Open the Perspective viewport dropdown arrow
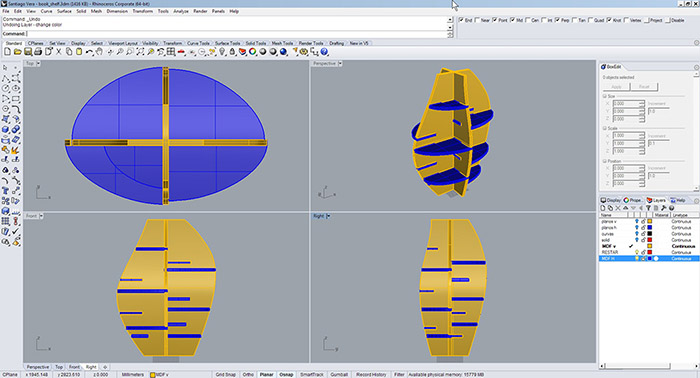This screenshot has height=378, width=700. tap(340, 64)
